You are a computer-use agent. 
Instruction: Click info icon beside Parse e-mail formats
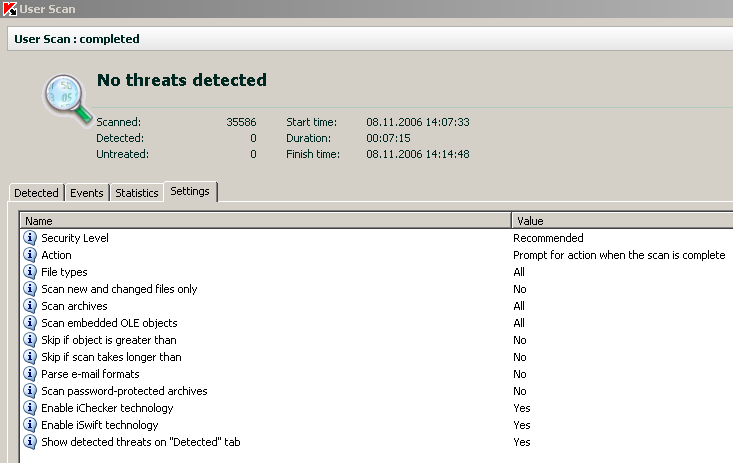click(x=30, y=374)
